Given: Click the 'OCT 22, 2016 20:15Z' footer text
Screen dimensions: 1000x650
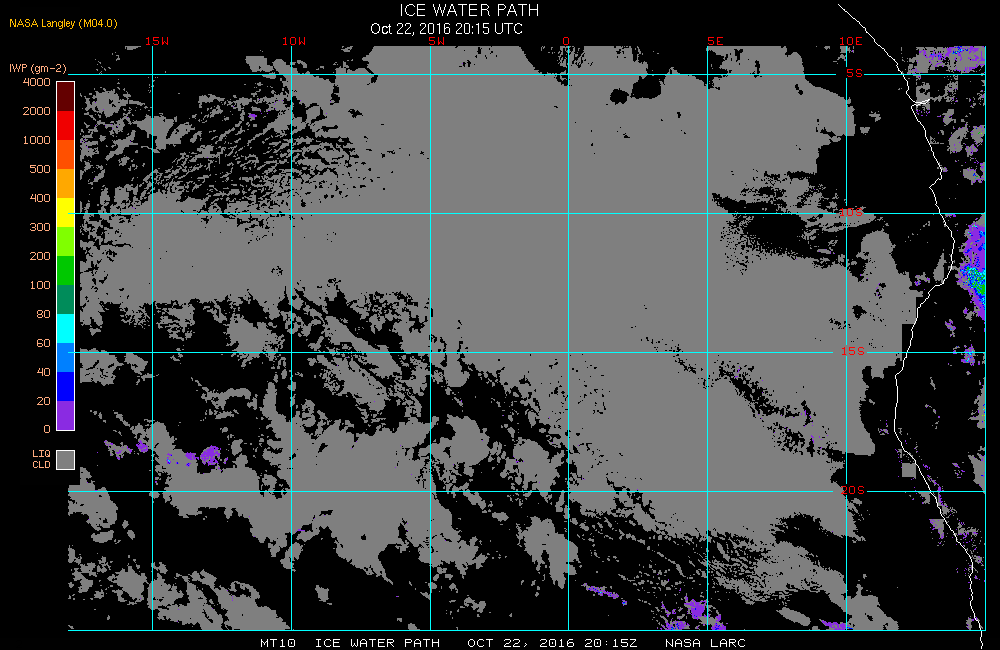Looking at the screenshot, I should (x=552, y=643).
